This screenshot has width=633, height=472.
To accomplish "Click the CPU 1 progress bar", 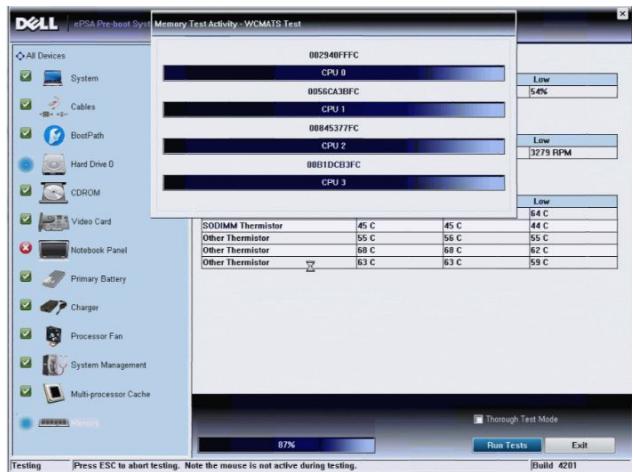I will [x=334, y=109].
